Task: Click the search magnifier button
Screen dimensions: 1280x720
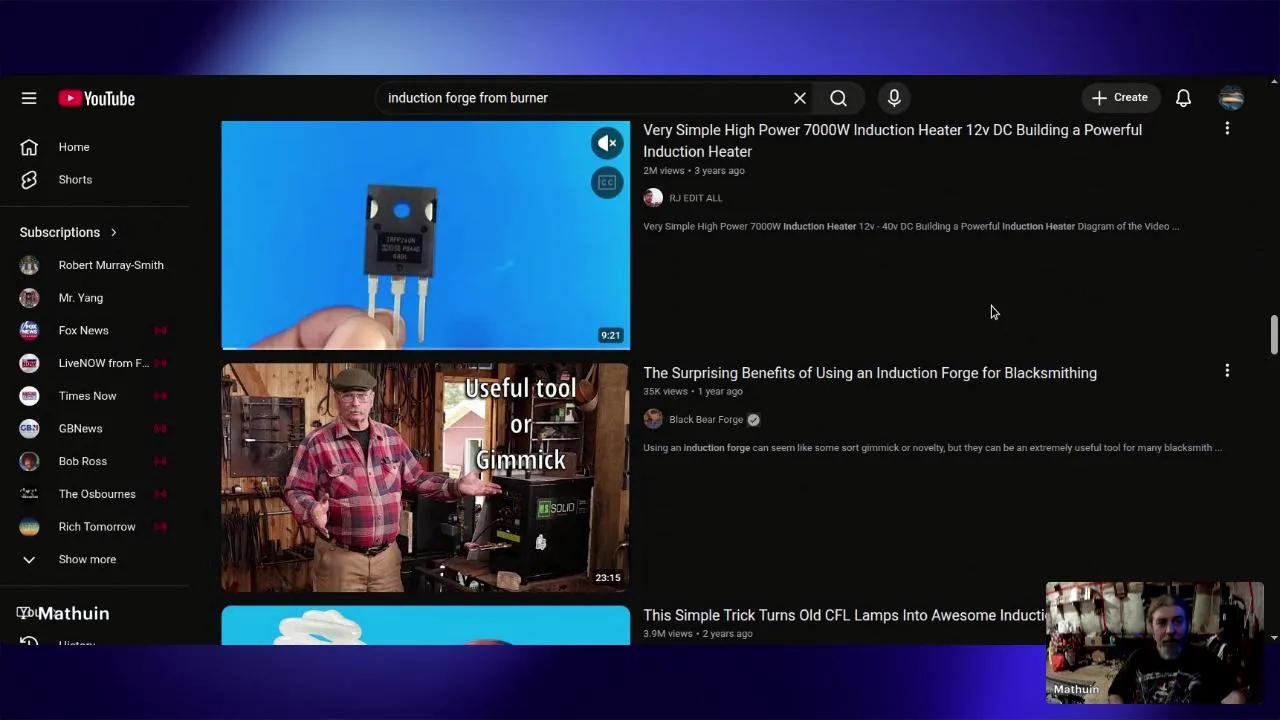Action: pyautogui.click(x=839, y=98)
